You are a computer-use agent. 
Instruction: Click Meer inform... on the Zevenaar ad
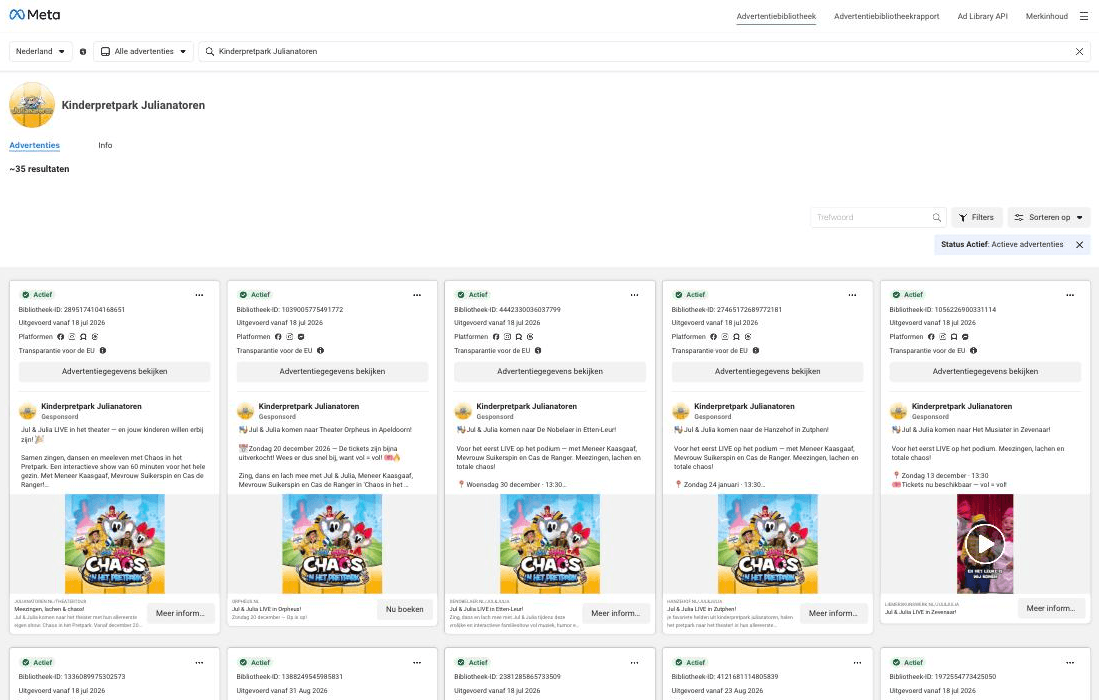pyautogui.click(x=1051, y=608)
